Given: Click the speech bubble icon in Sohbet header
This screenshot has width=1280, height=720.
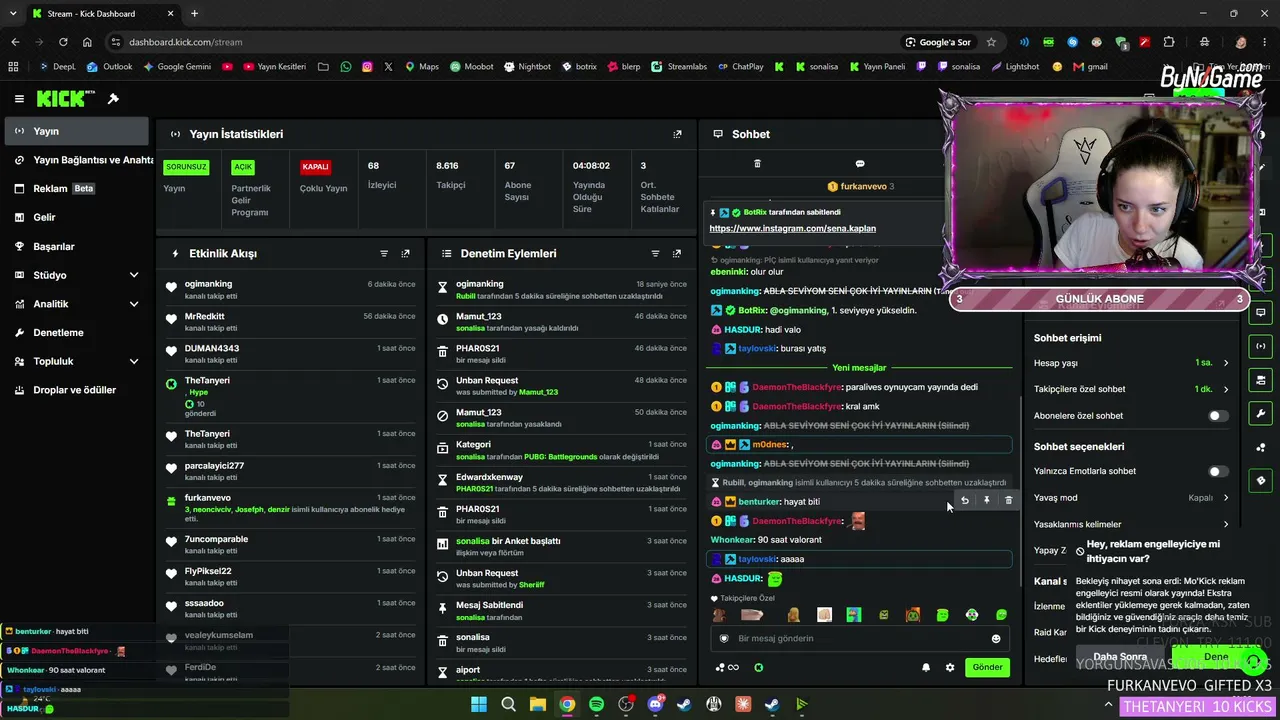Looking at the screenshot, I should (860, 164).
